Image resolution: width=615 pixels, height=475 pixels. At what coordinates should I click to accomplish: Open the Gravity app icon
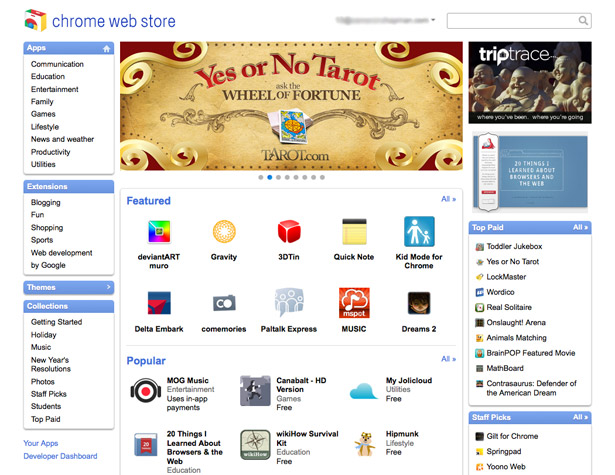[x=224, y=231]
